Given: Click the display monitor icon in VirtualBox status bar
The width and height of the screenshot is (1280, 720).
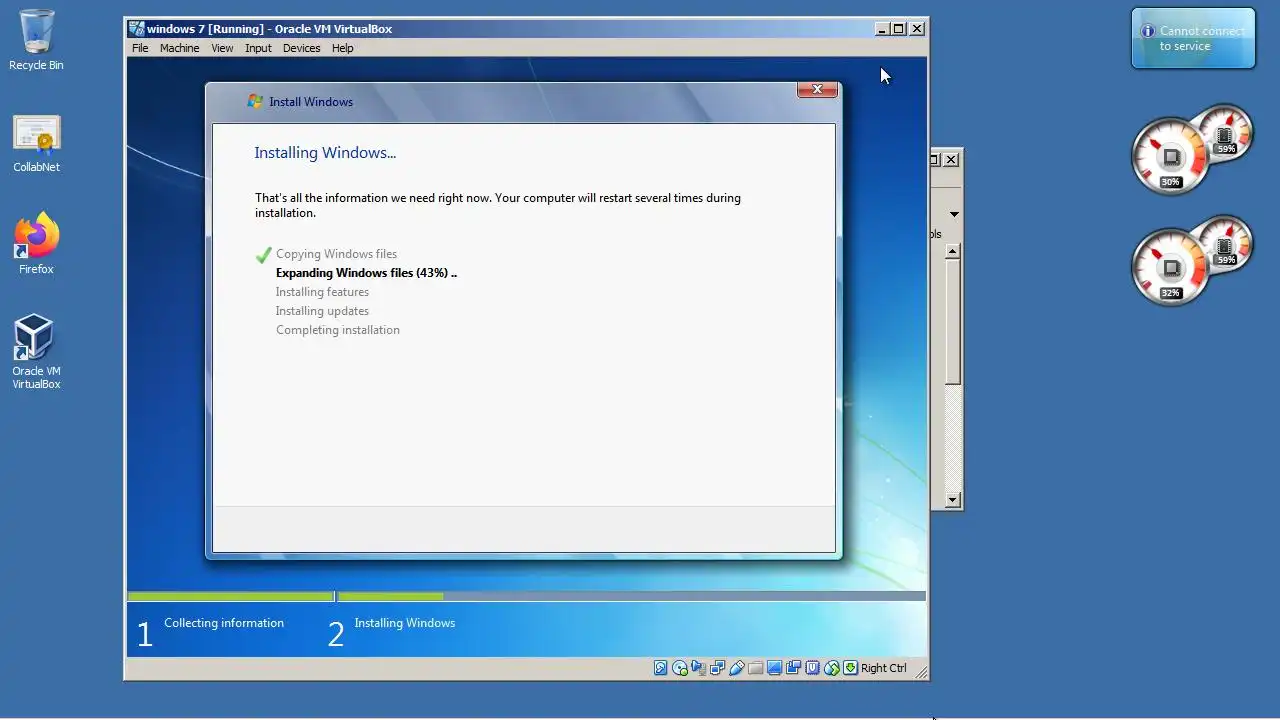Looking at the screenshot, I should point(774,668).
